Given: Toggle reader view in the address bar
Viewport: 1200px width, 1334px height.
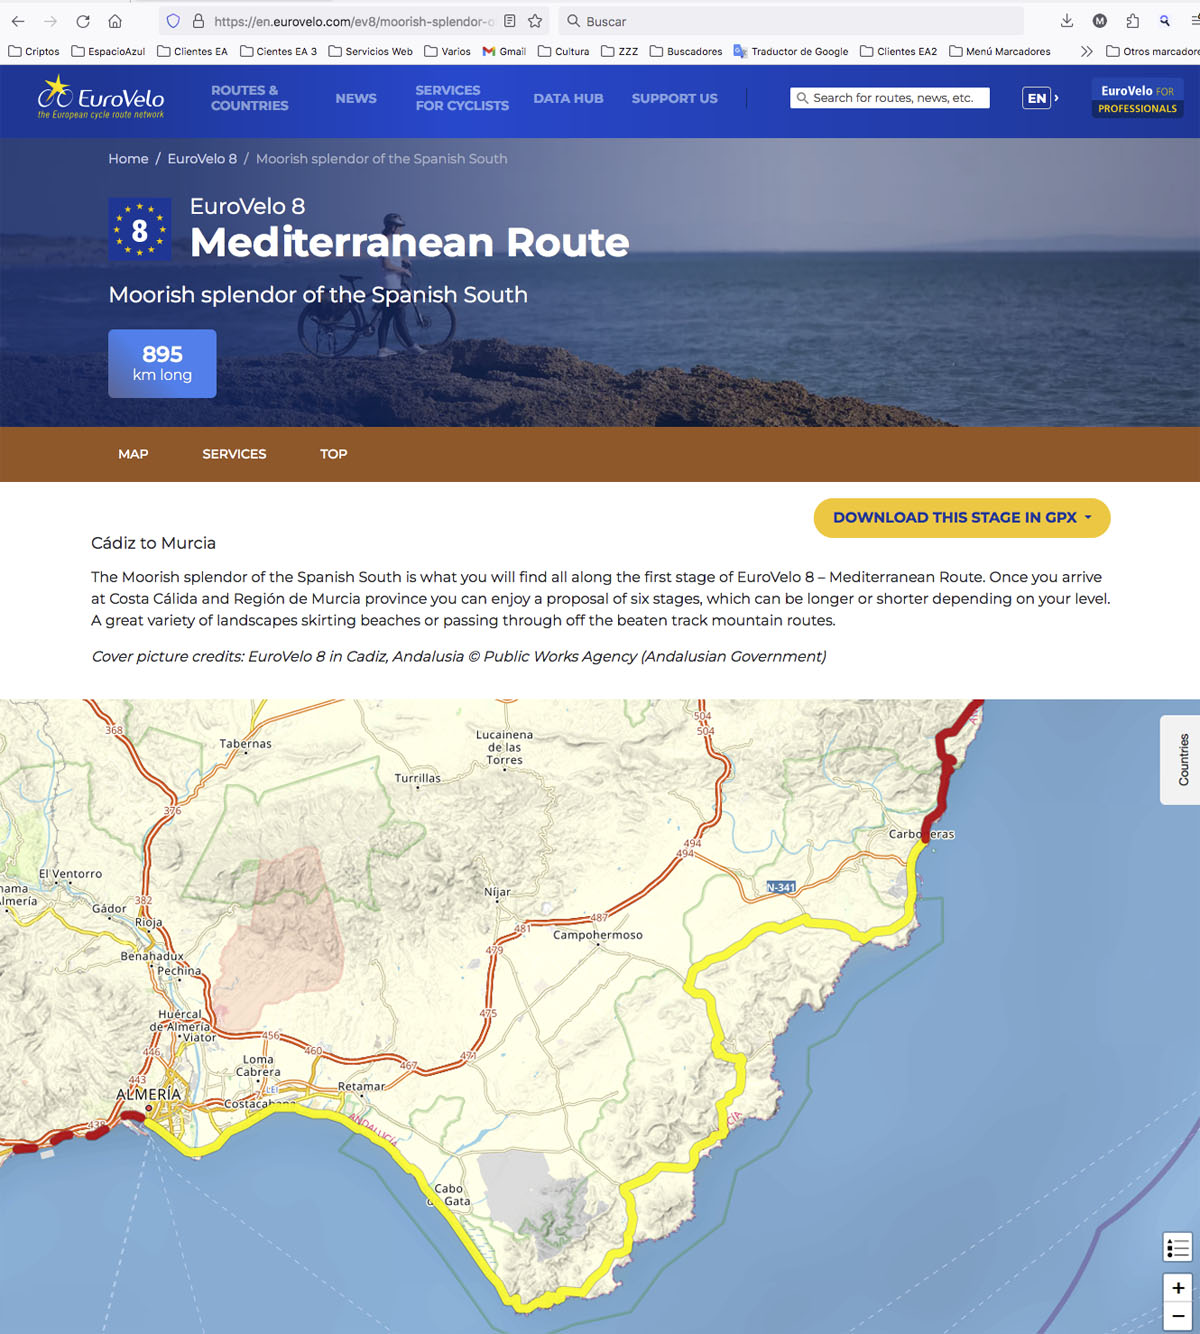Looking at the screenshot, I should pyautogui.click(x=510, y=21).
